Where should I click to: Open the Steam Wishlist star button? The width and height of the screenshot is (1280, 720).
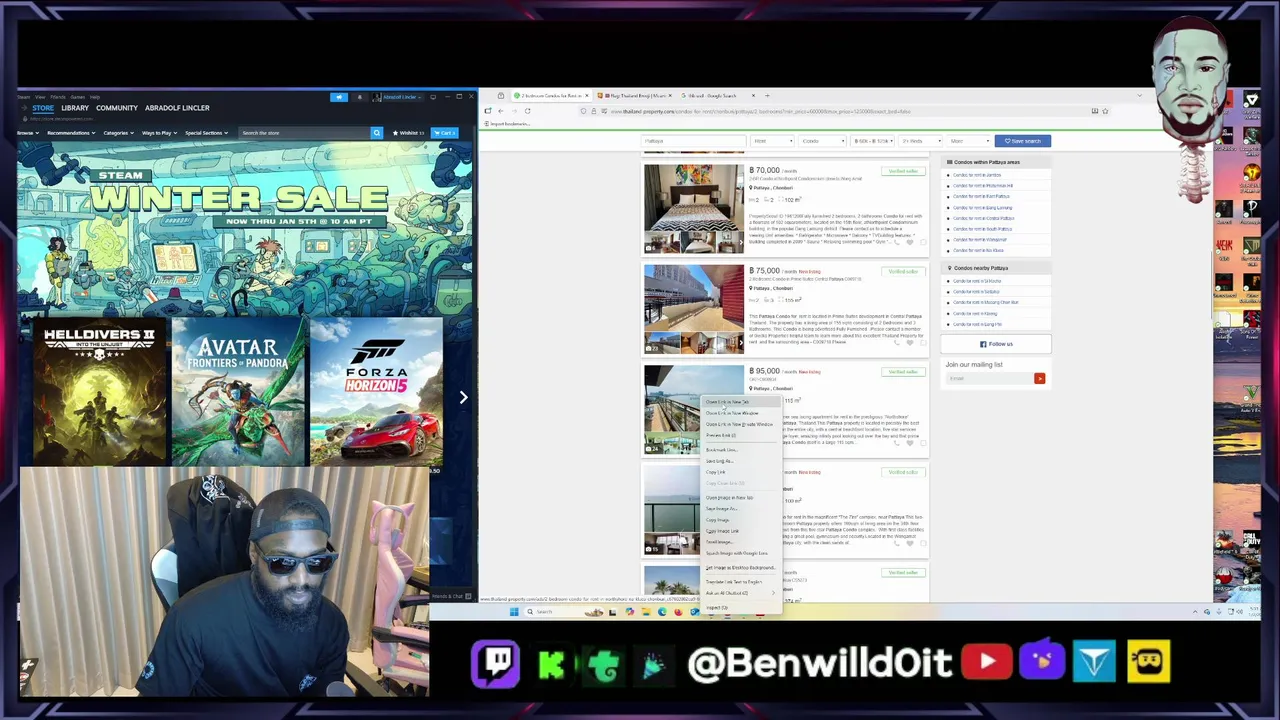(408, 133)
